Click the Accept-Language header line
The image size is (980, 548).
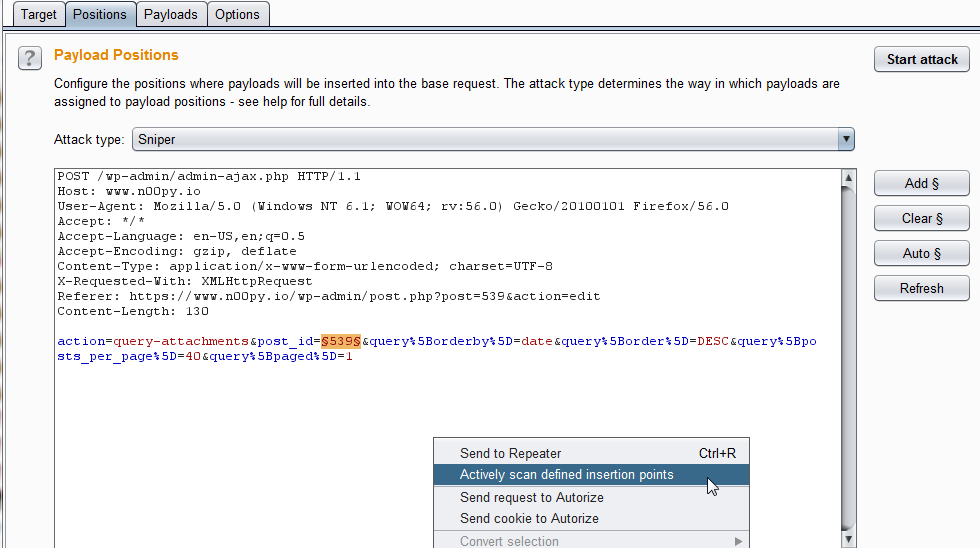(x=181, y=236)
